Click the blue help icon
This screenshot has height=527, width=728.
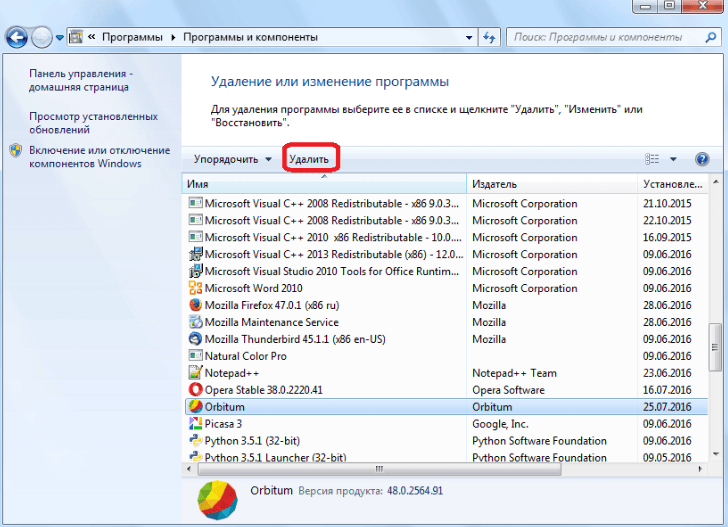point(702,159)
